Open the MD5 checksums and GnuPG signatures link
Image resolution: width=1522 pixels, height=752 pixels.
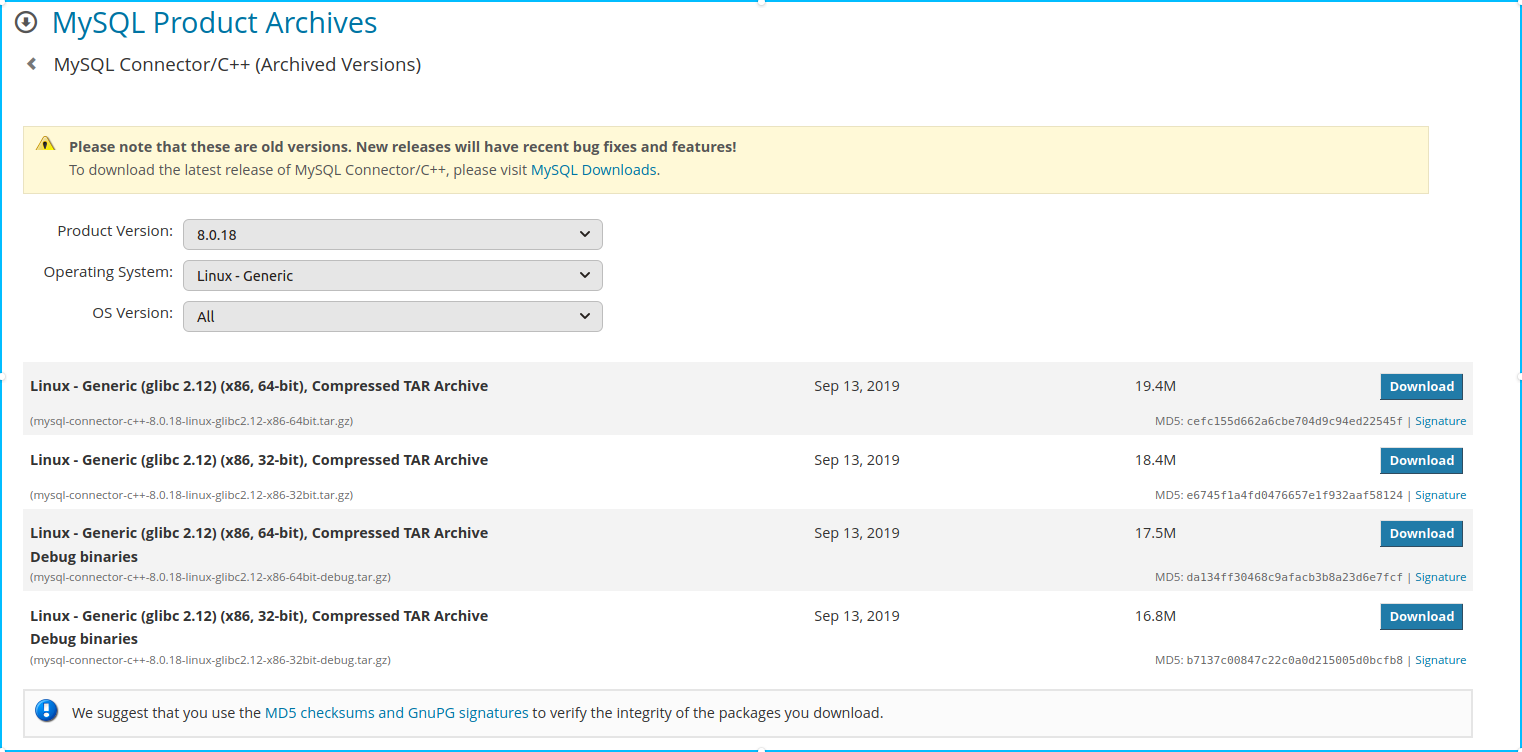tap(396, 713)
